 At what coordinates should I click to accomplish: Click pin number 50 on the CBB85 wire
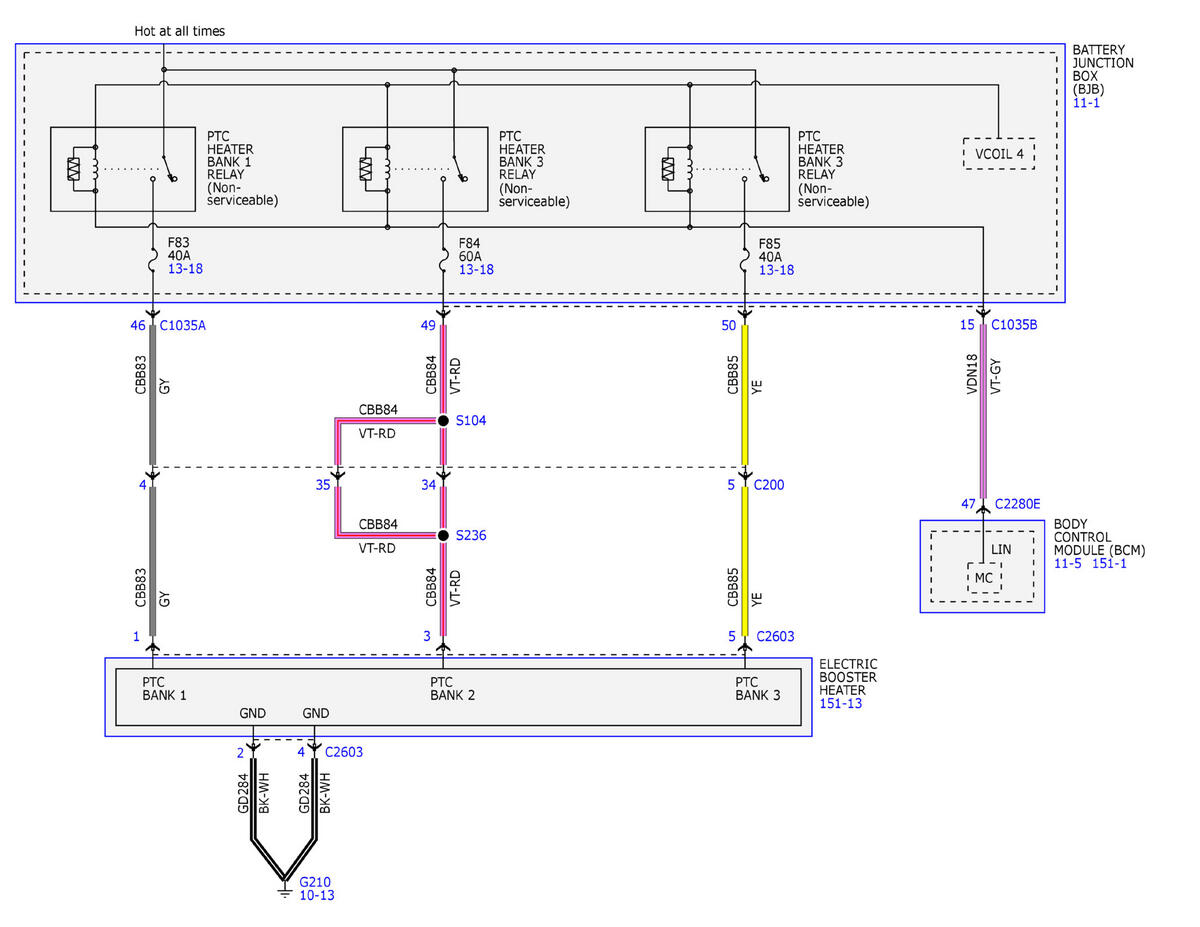pyautogui.click(x=729, y=326)
